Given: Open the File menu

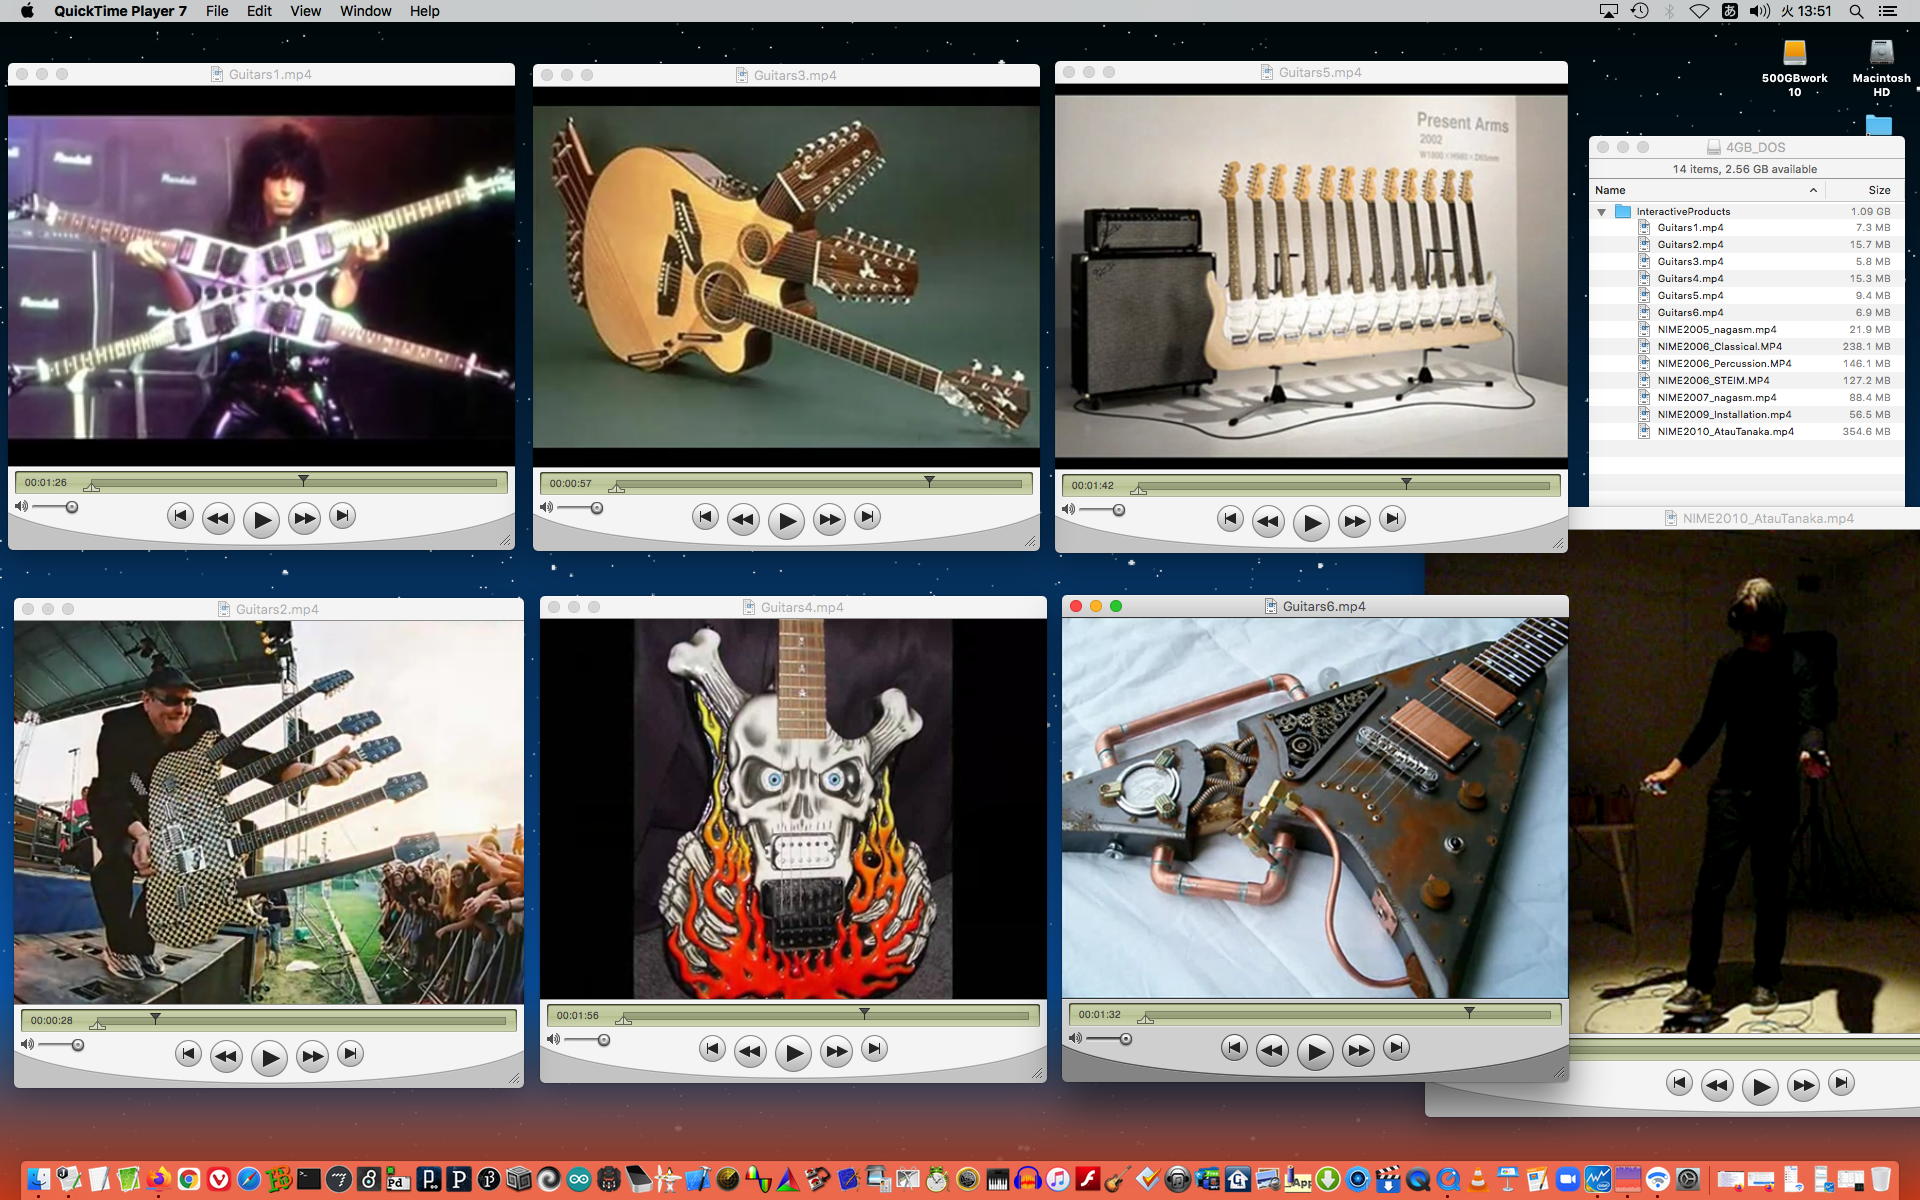Looking at the screenshot, I should [x=217, y=11].
